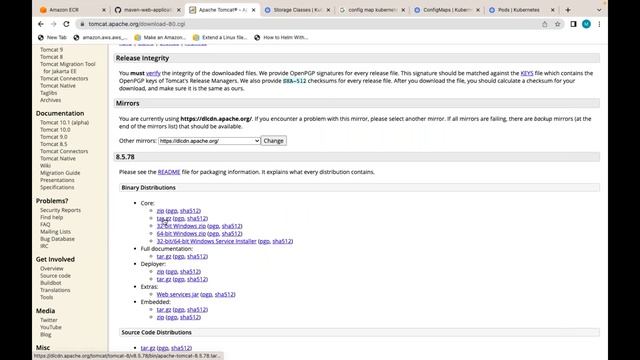Reload the Tomcat download page
Viewport: 640px width, 360px height.
coord(66,24)
